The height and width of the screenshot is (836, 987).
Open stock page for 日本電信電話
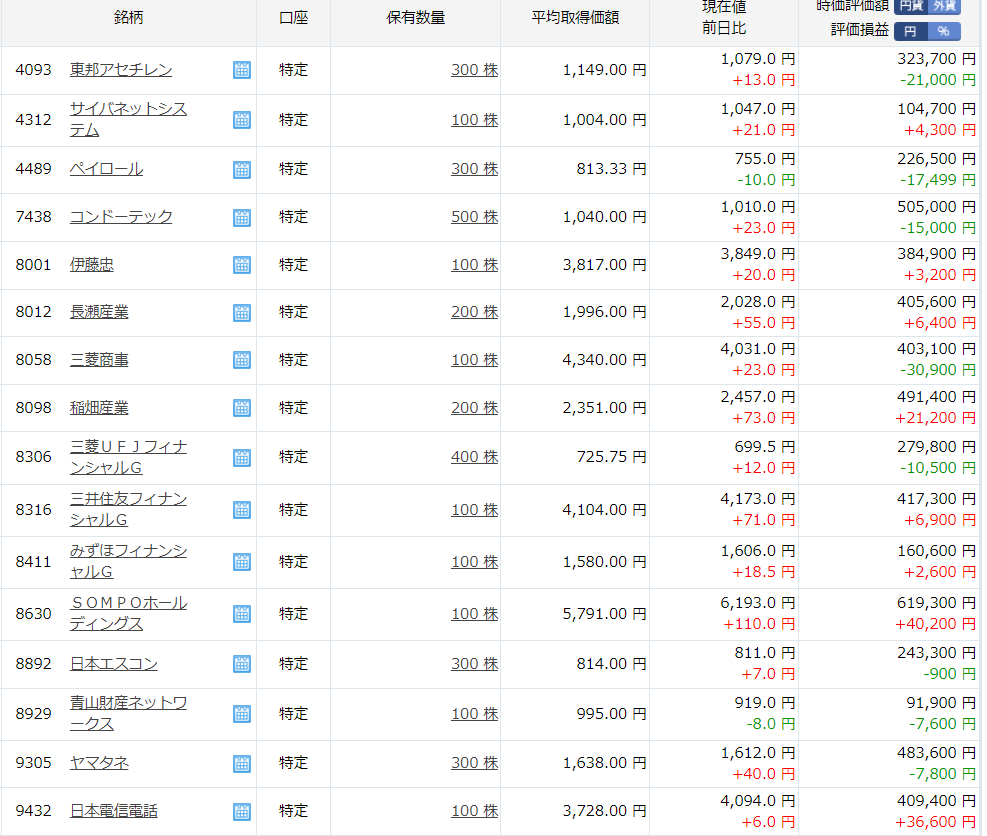[114, 810]
